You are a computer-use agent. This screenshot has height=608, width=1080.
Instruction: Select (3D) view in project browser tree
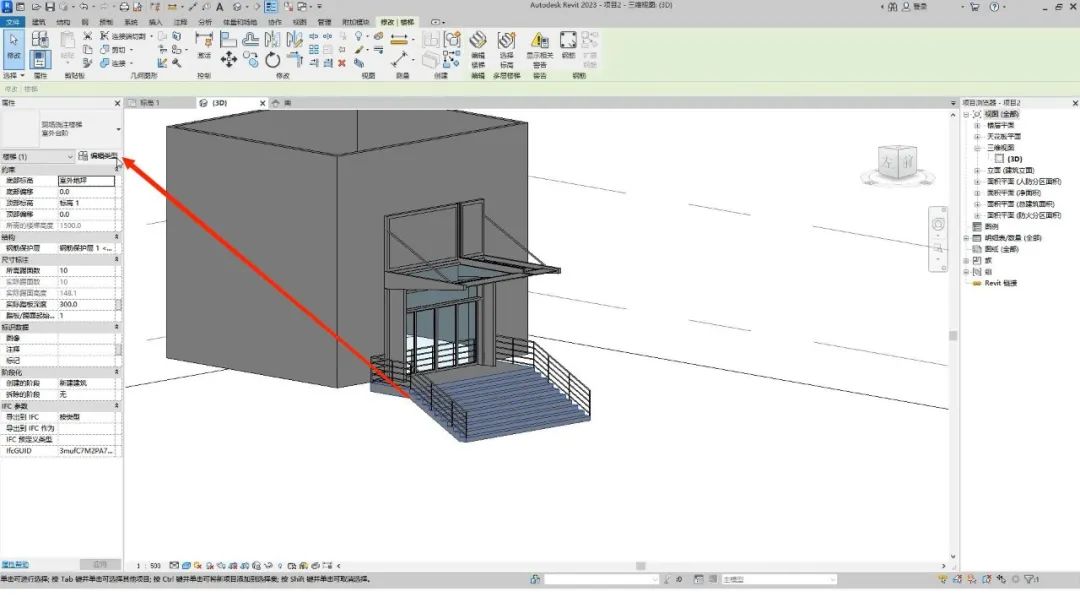click(1015, 159)
